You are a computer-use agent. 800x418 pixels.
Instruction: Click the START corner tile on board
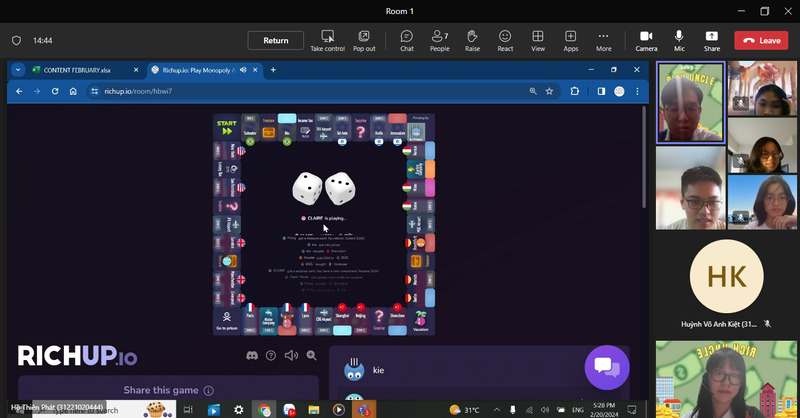[x=227, y=127]
